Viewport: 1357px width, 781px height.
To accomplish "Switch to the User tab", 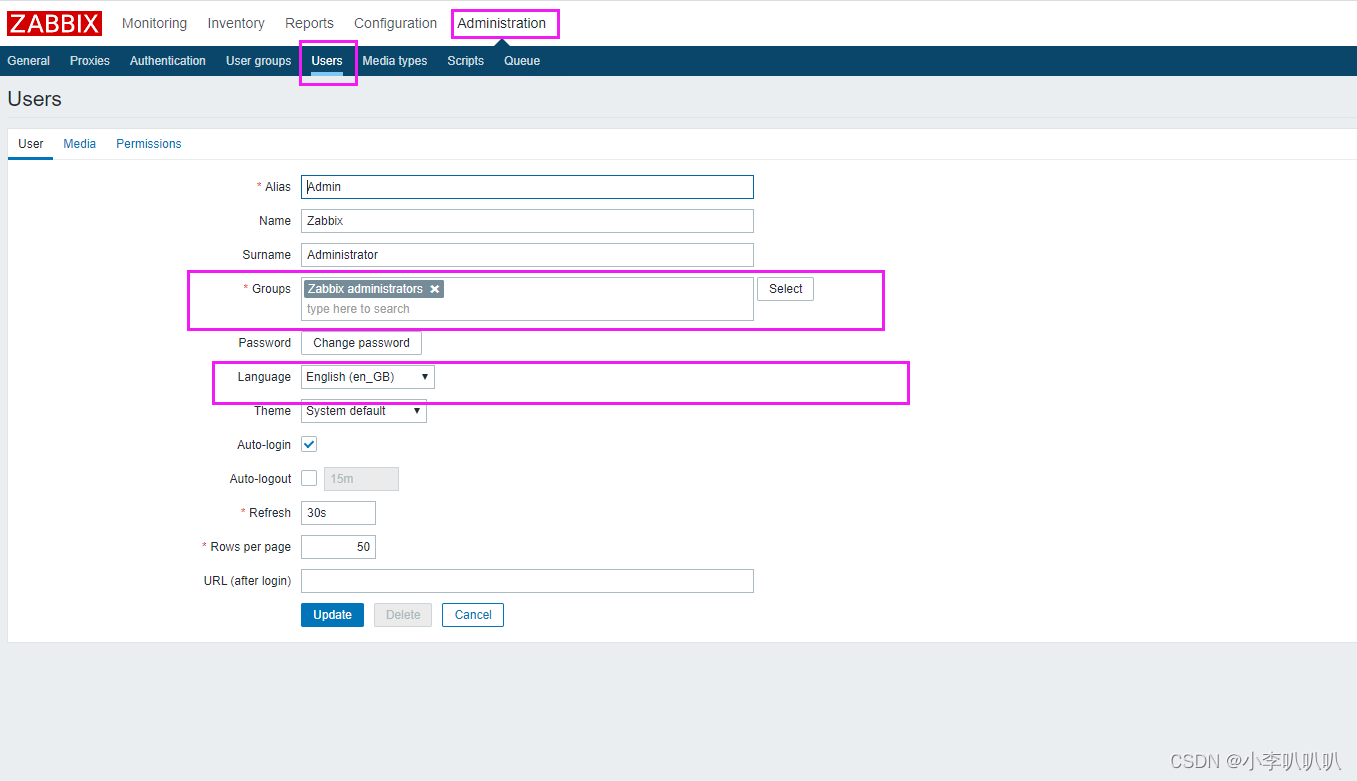I will (x=31, y=144).
